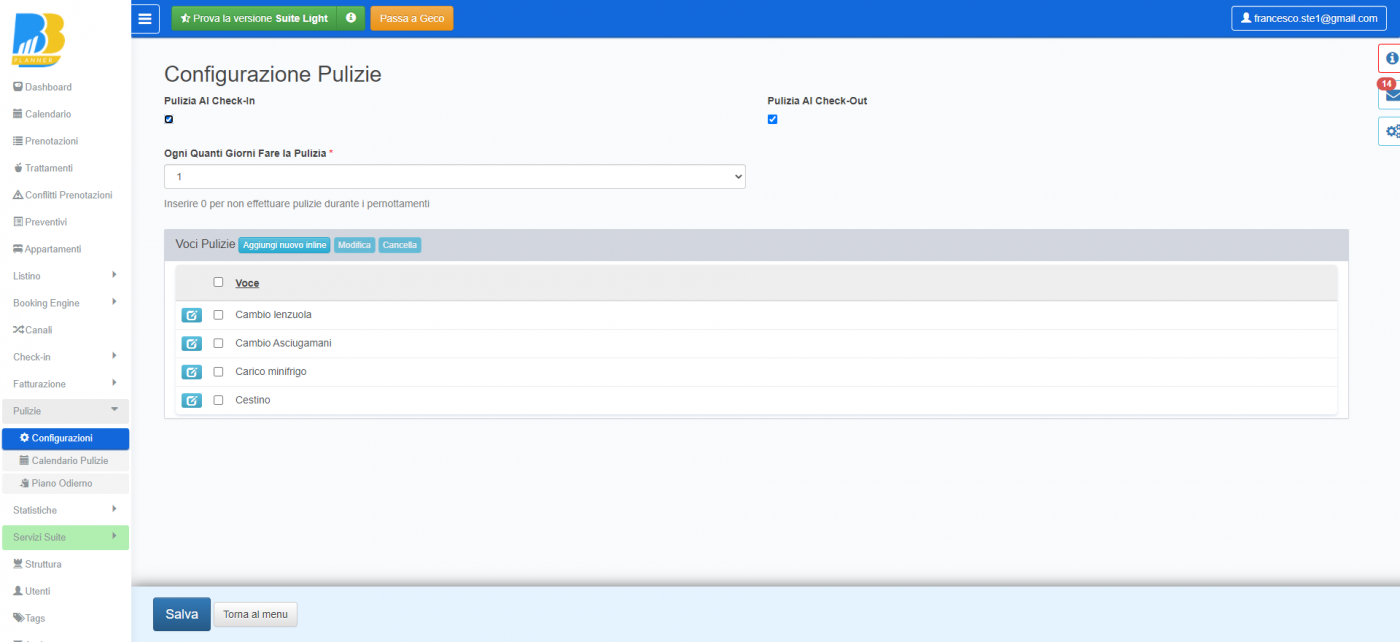Screen dimensions: 1400x642
Task: Toggle Pulizia Al Check-Out checkbox
Action: [772, 119]
